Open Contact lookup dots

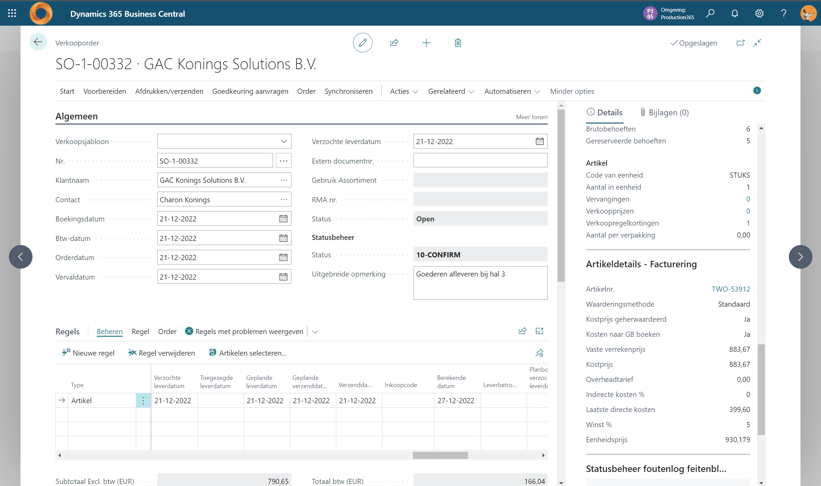(x=284, y=200)
